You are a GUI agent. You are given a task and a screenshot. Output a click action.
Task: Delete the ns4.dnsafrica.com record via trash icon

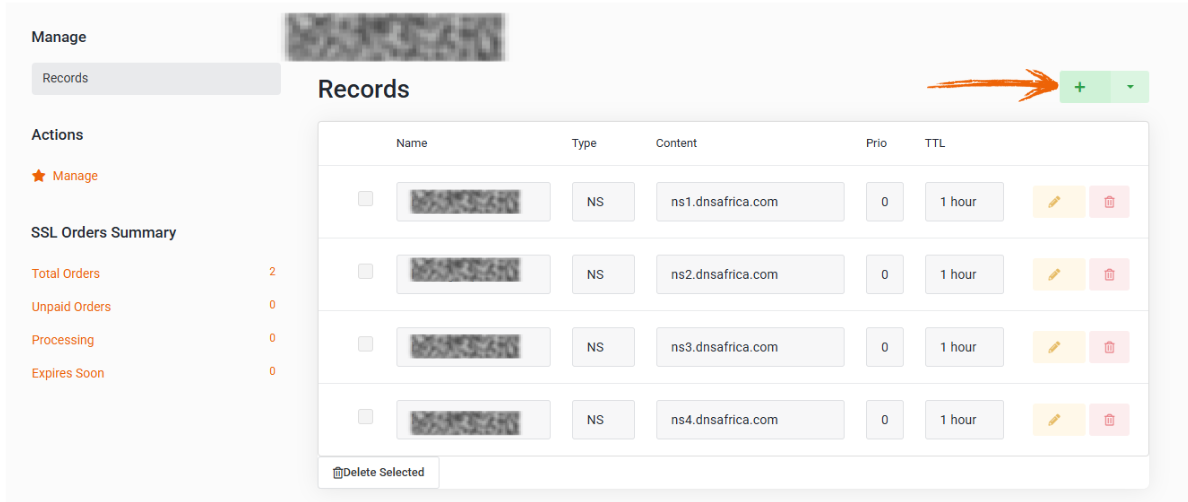point(1109,419)
